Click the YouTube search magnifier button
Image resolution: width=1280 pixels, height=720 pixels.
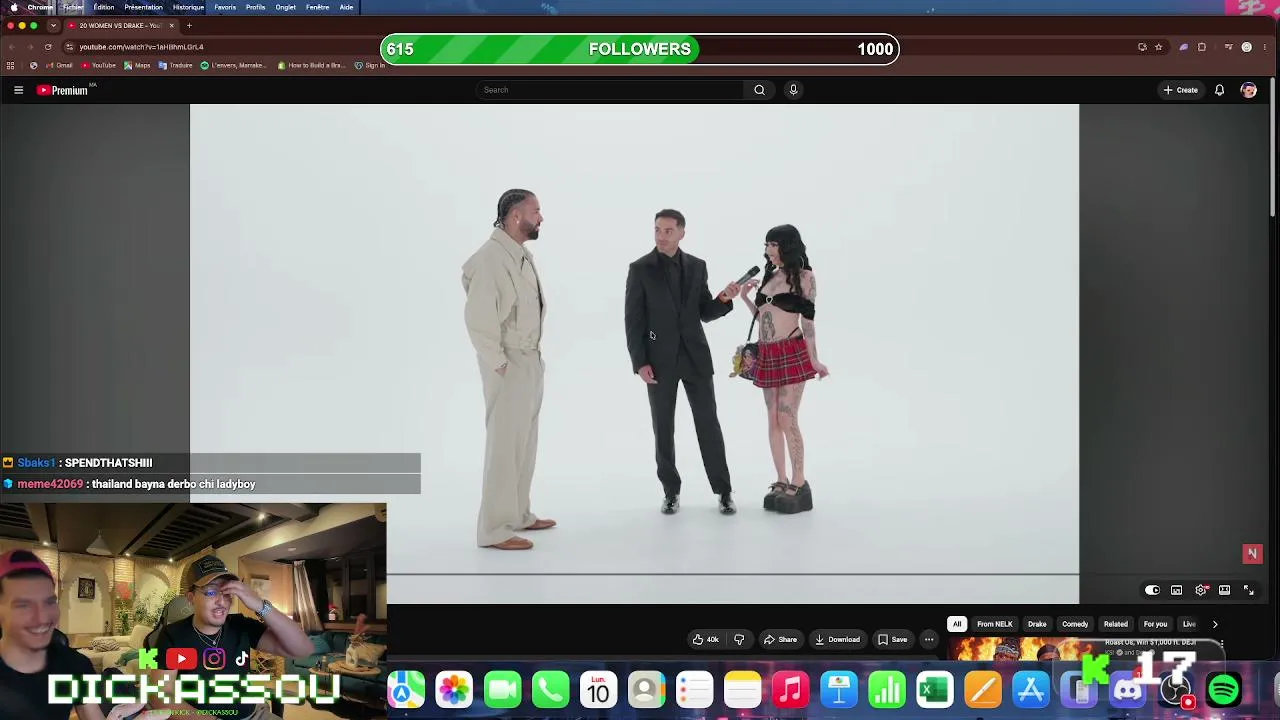759,90
